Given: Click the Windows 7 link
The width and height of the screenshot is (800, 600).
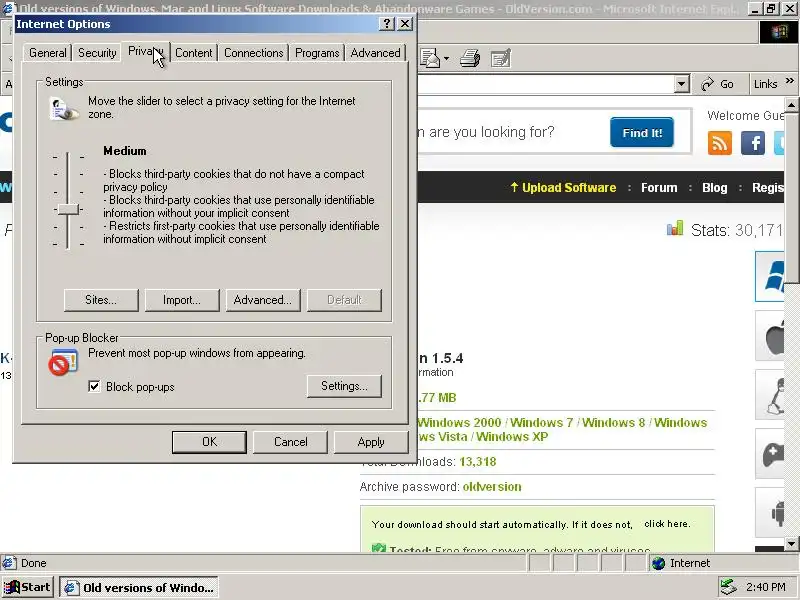Looking at the screenshot, I should click(x=541, y=422).
